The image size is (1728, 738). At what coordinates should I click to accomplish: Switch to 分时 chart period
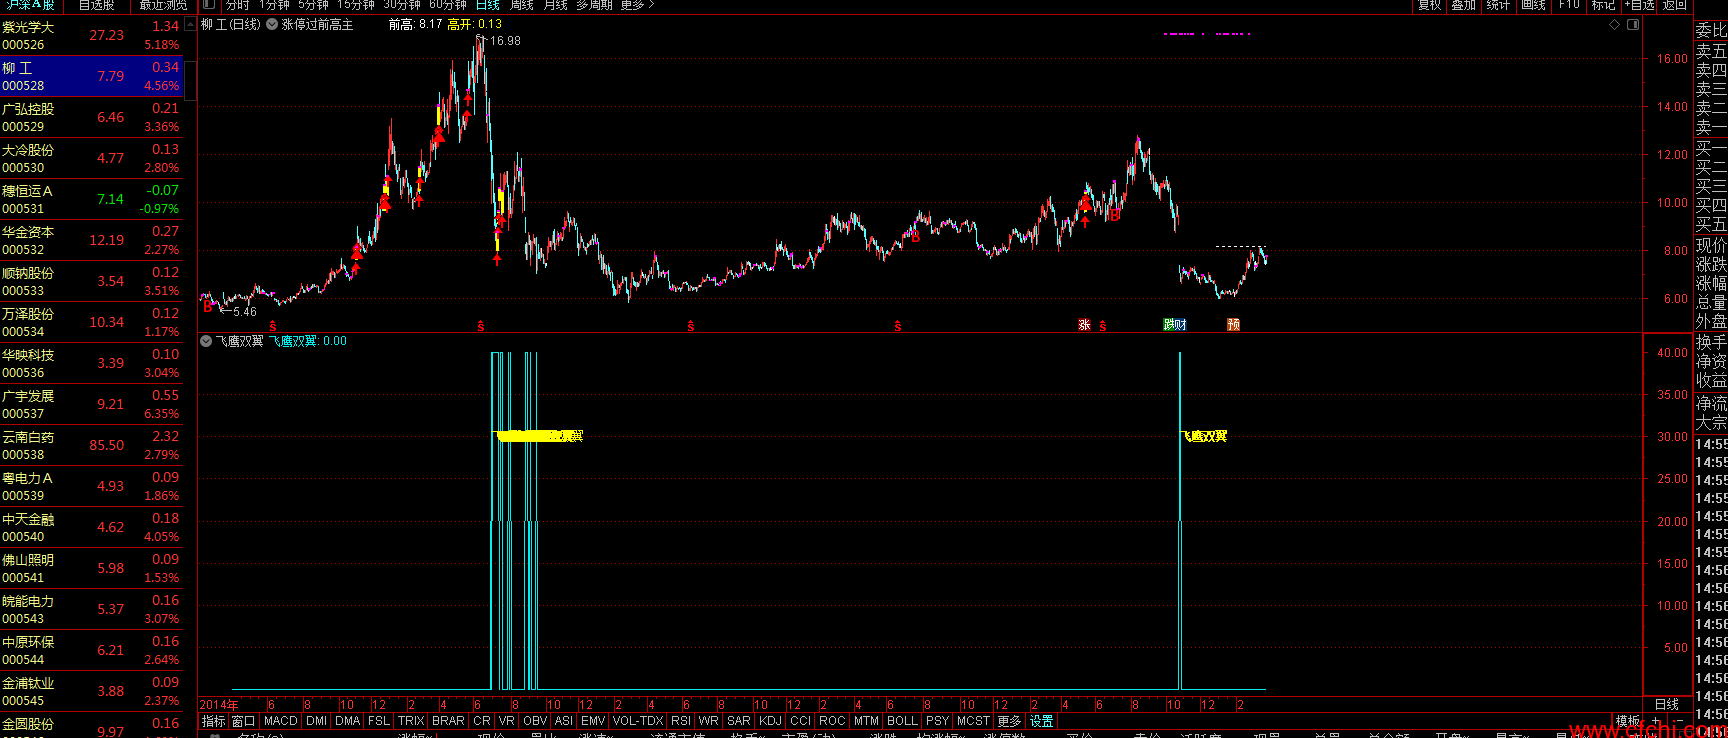[x=238, y=5]
